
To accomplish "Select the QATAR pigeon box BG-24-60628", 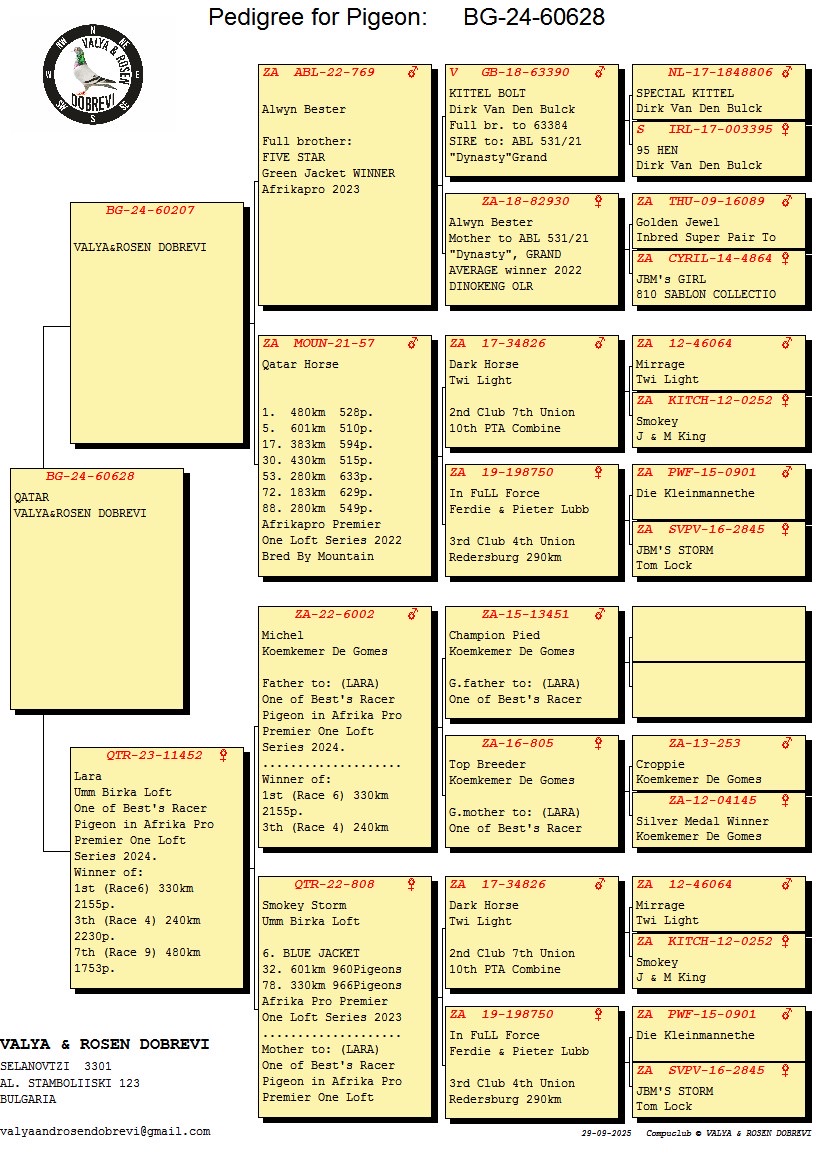I will pos(96,588).
